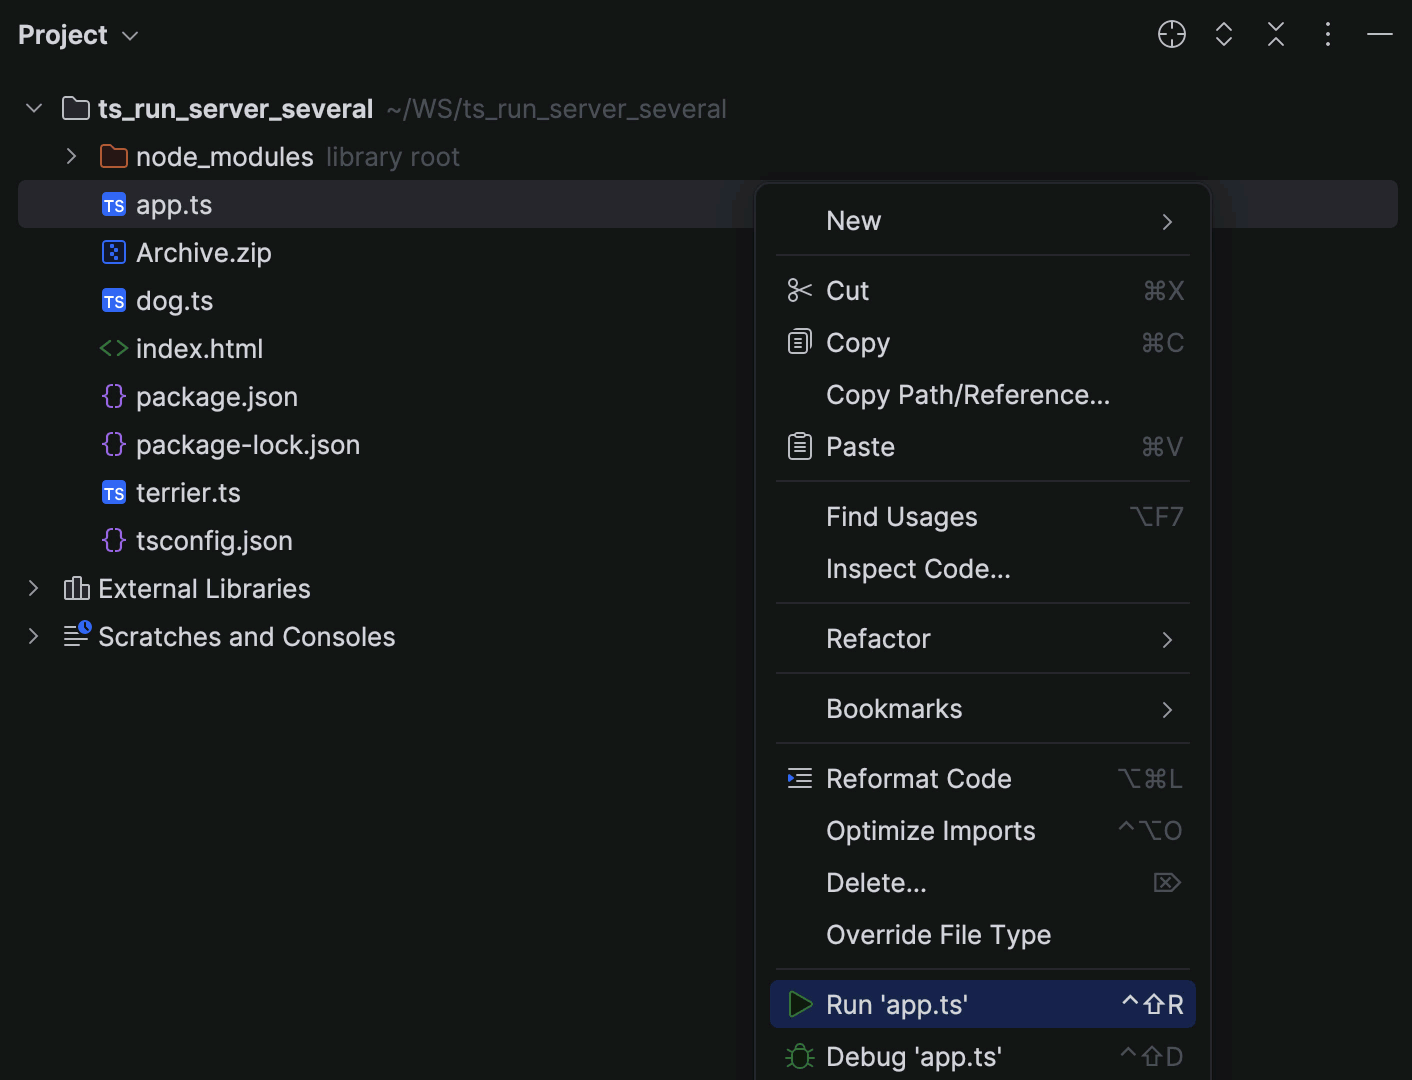
Task: Click the Expand All icon
Action: (1223, 34)
